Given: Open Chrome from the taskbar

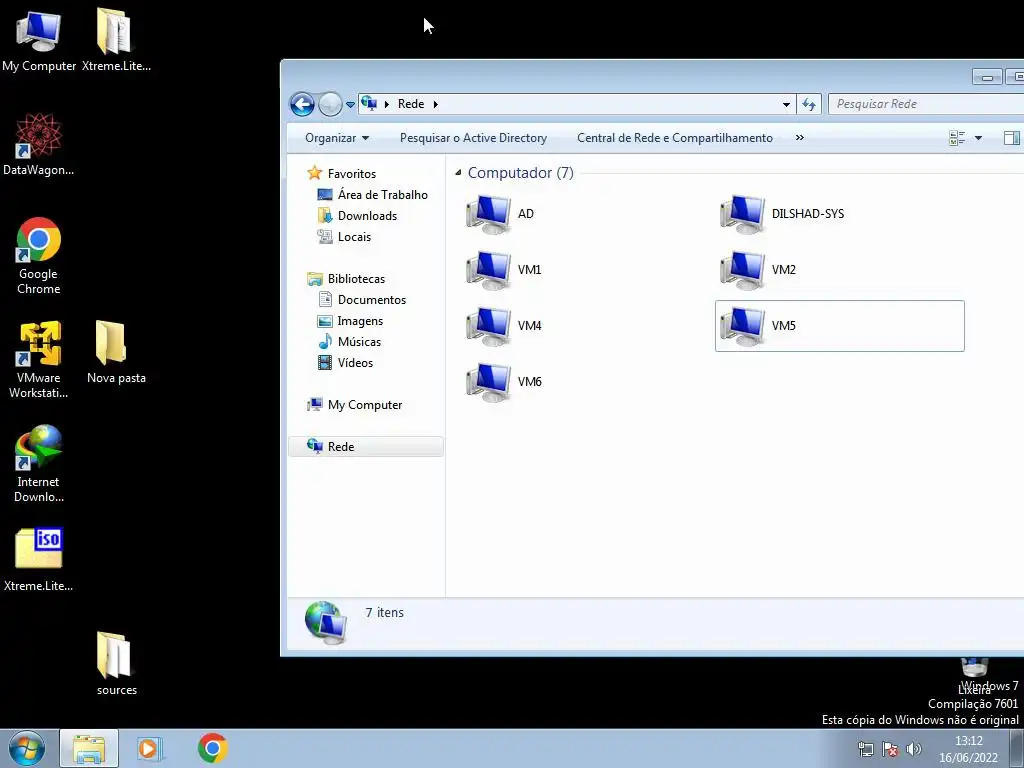Looking at the screenshot, I should point(212,748).
